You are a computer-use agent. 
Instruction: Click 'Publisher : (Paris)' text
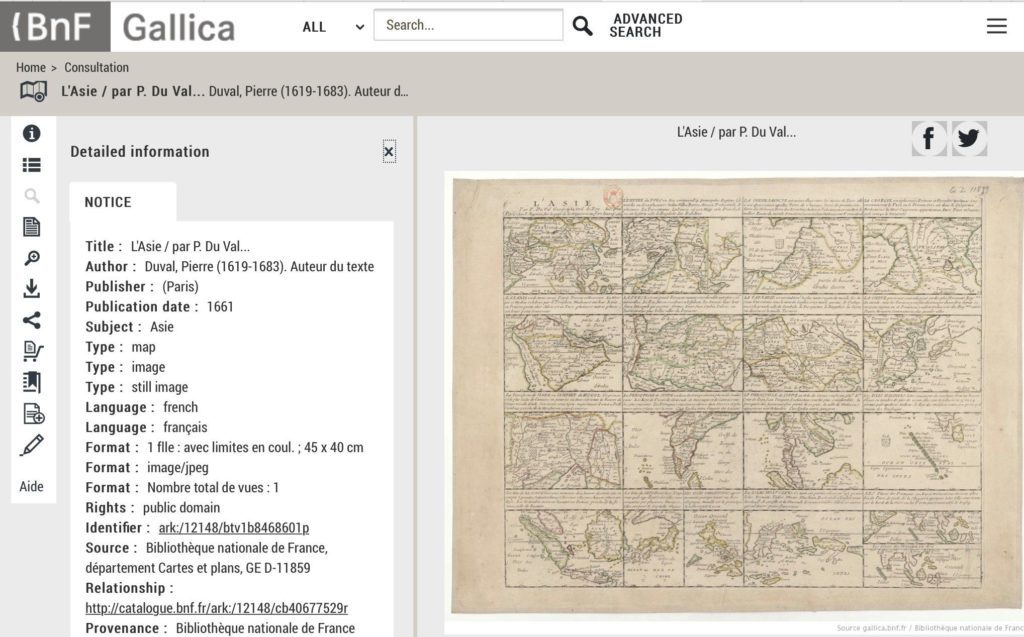point(142,286)
